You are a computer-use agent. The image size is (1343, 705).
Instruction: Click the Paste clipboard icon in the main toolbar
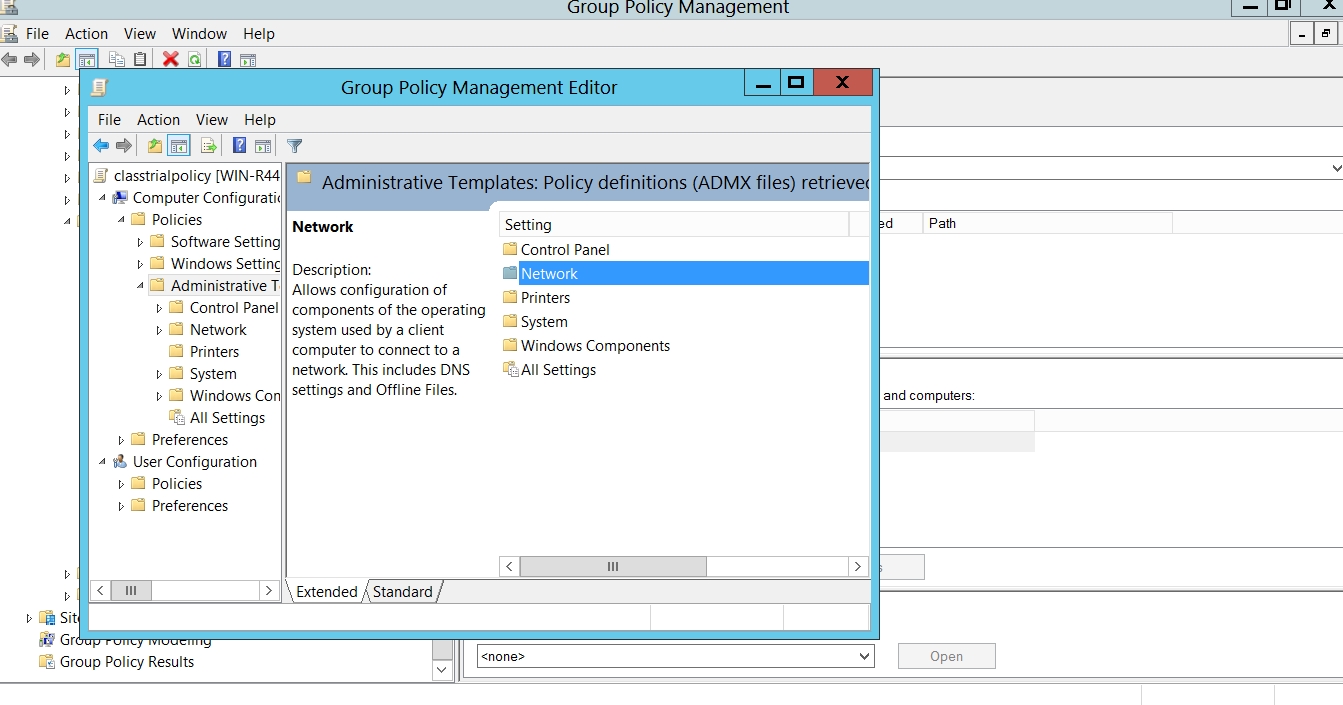click(x=140, y=59)
